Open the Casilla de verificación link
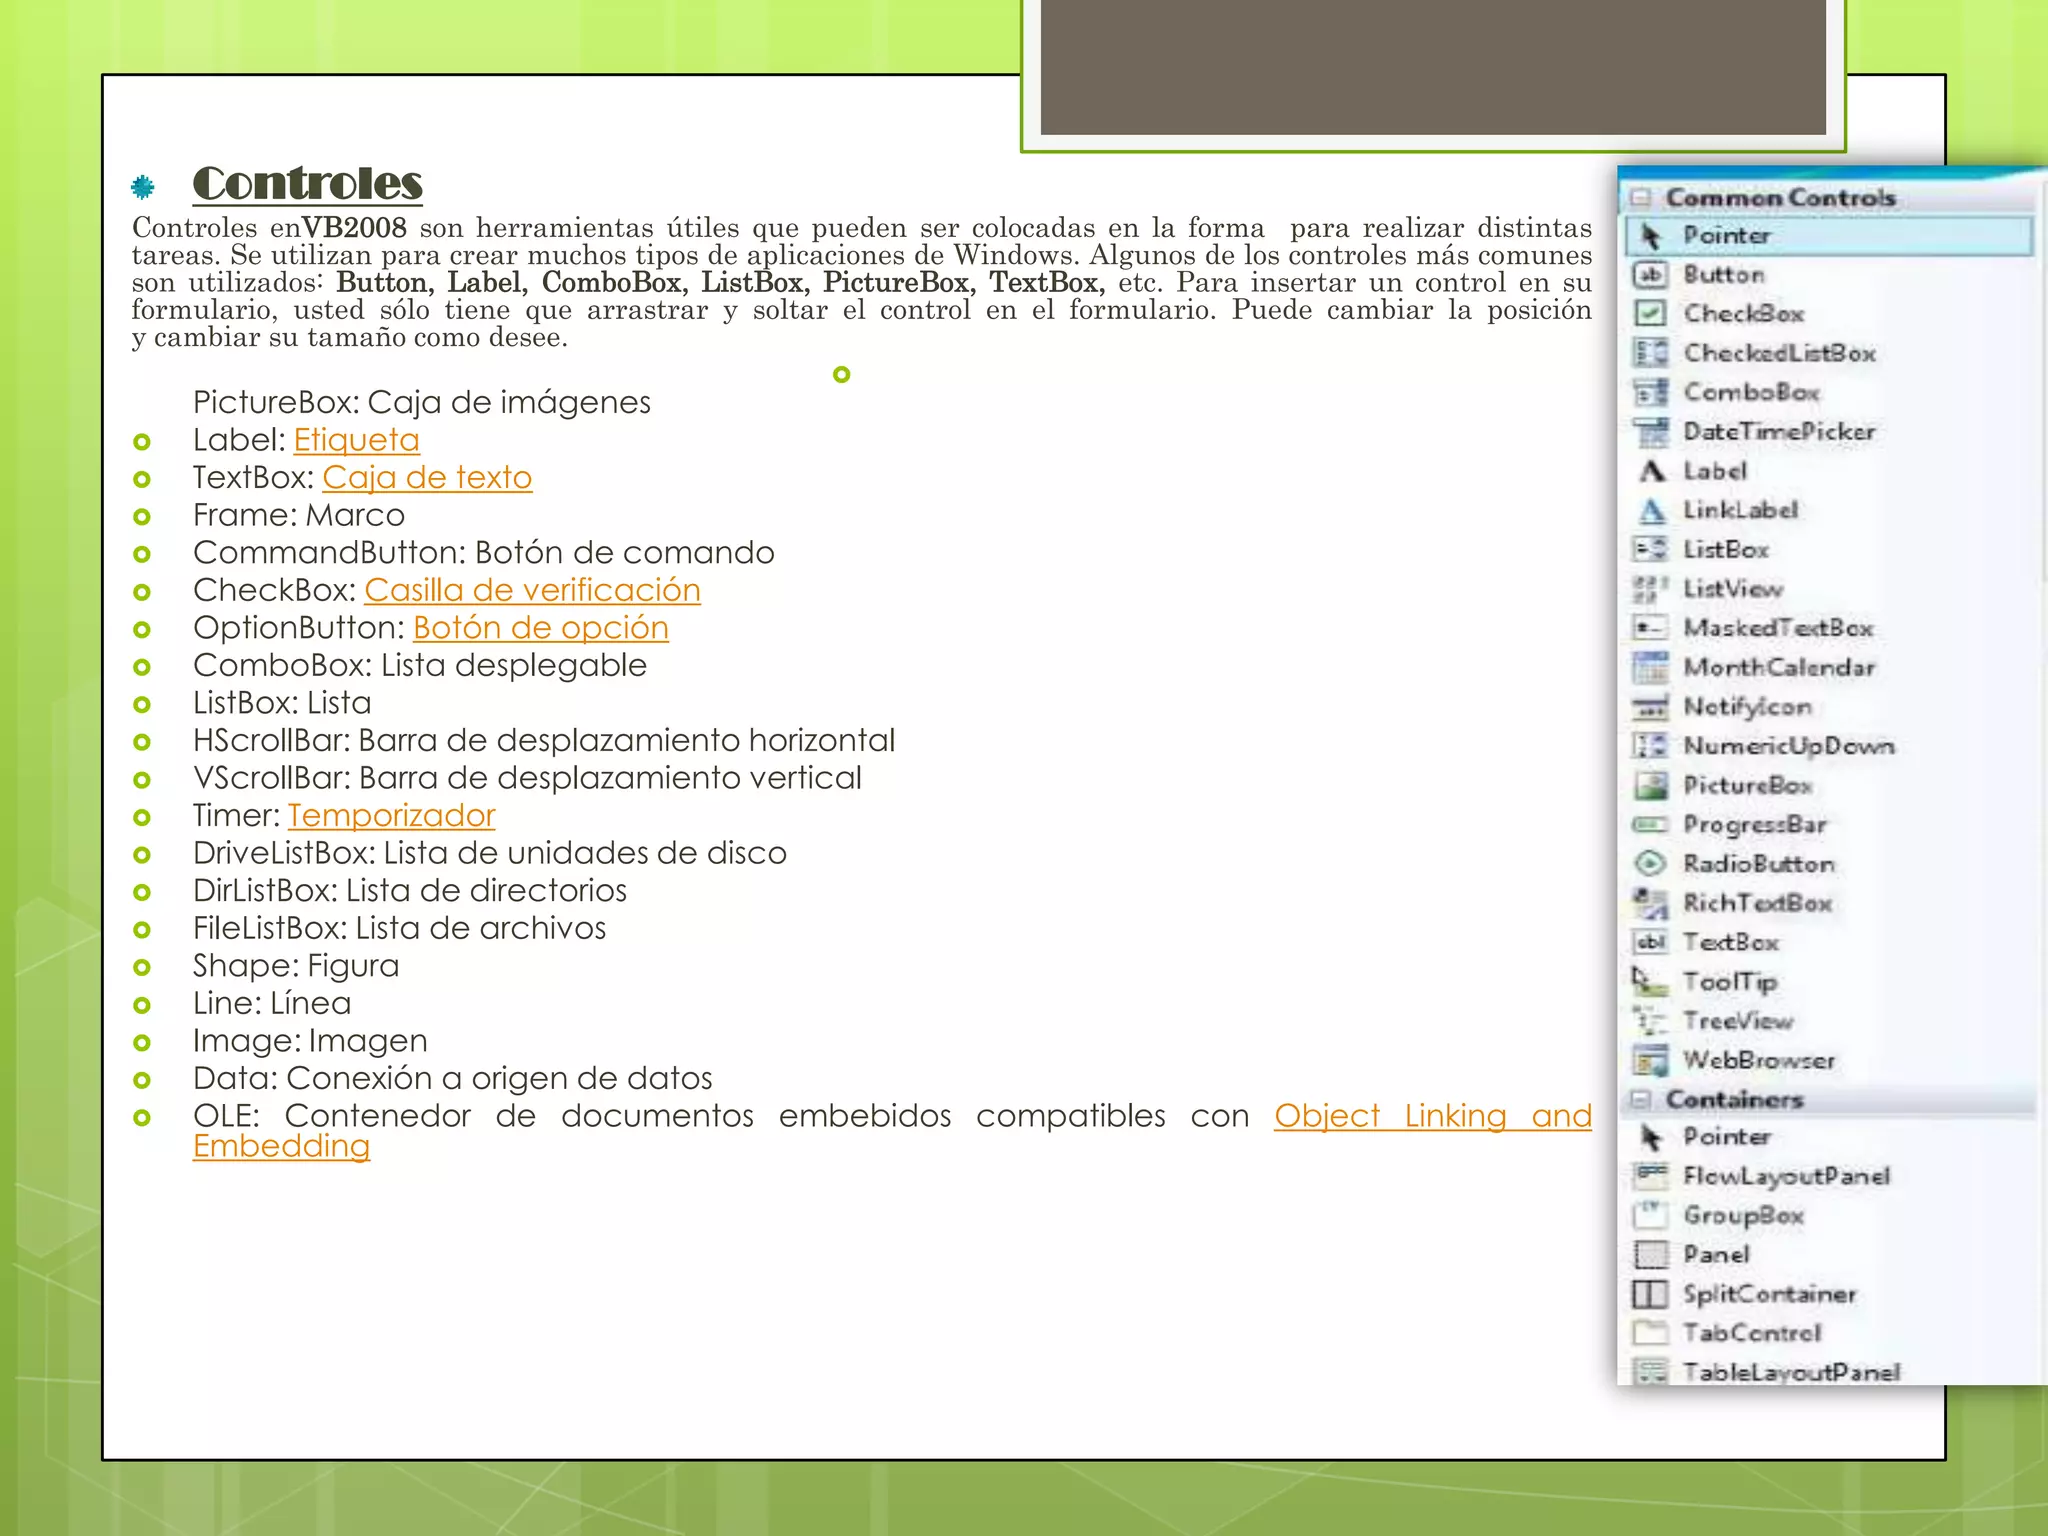The image size is (2048, 1536). coord(532,590)
